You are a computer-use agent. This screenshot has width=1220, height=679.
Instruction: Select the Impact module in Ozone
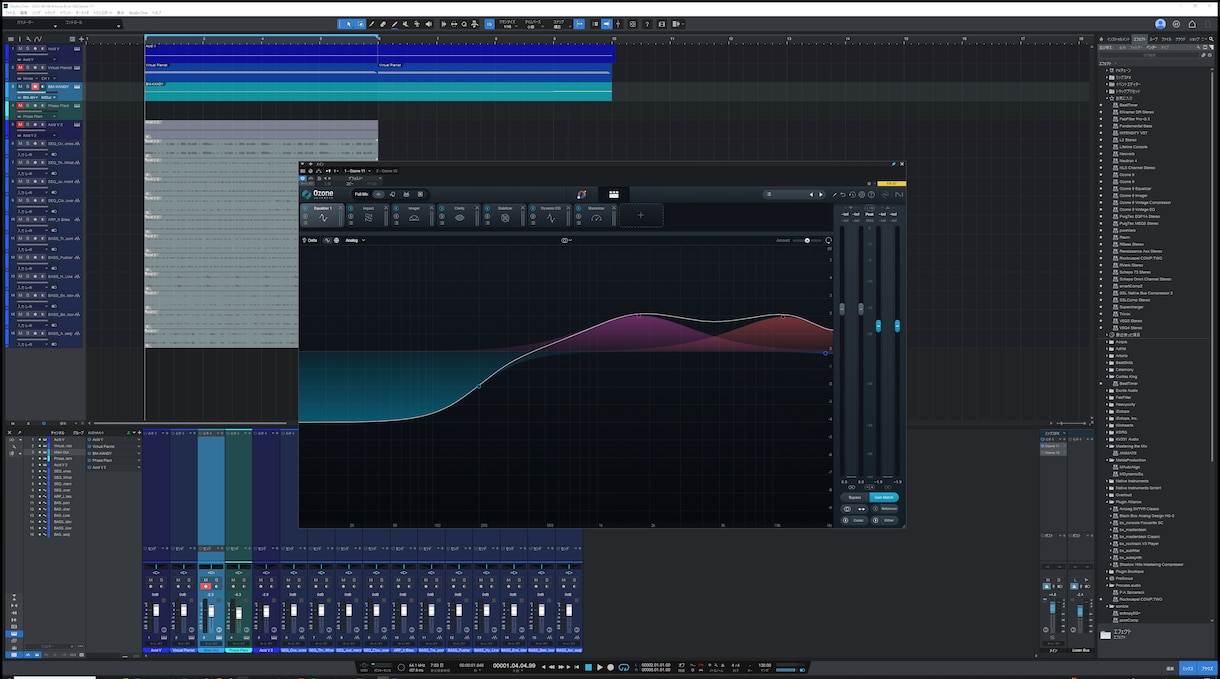368,215
